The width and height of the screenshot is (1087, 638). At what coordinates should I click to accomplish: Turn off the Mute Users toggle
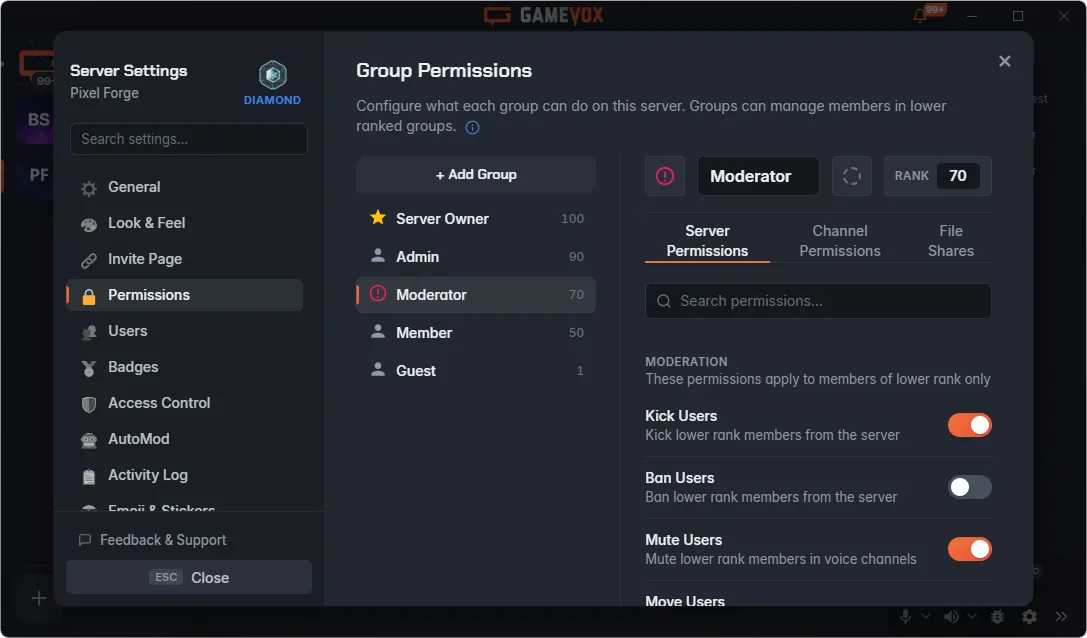[969, 549]
